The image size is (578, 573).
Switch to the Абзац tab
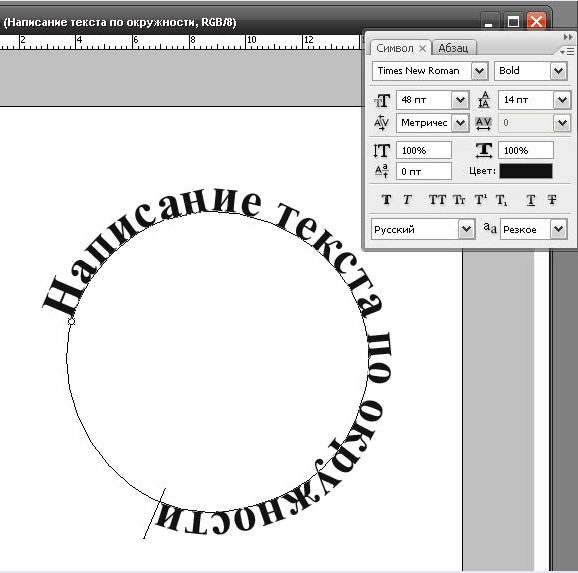[453, 48]
